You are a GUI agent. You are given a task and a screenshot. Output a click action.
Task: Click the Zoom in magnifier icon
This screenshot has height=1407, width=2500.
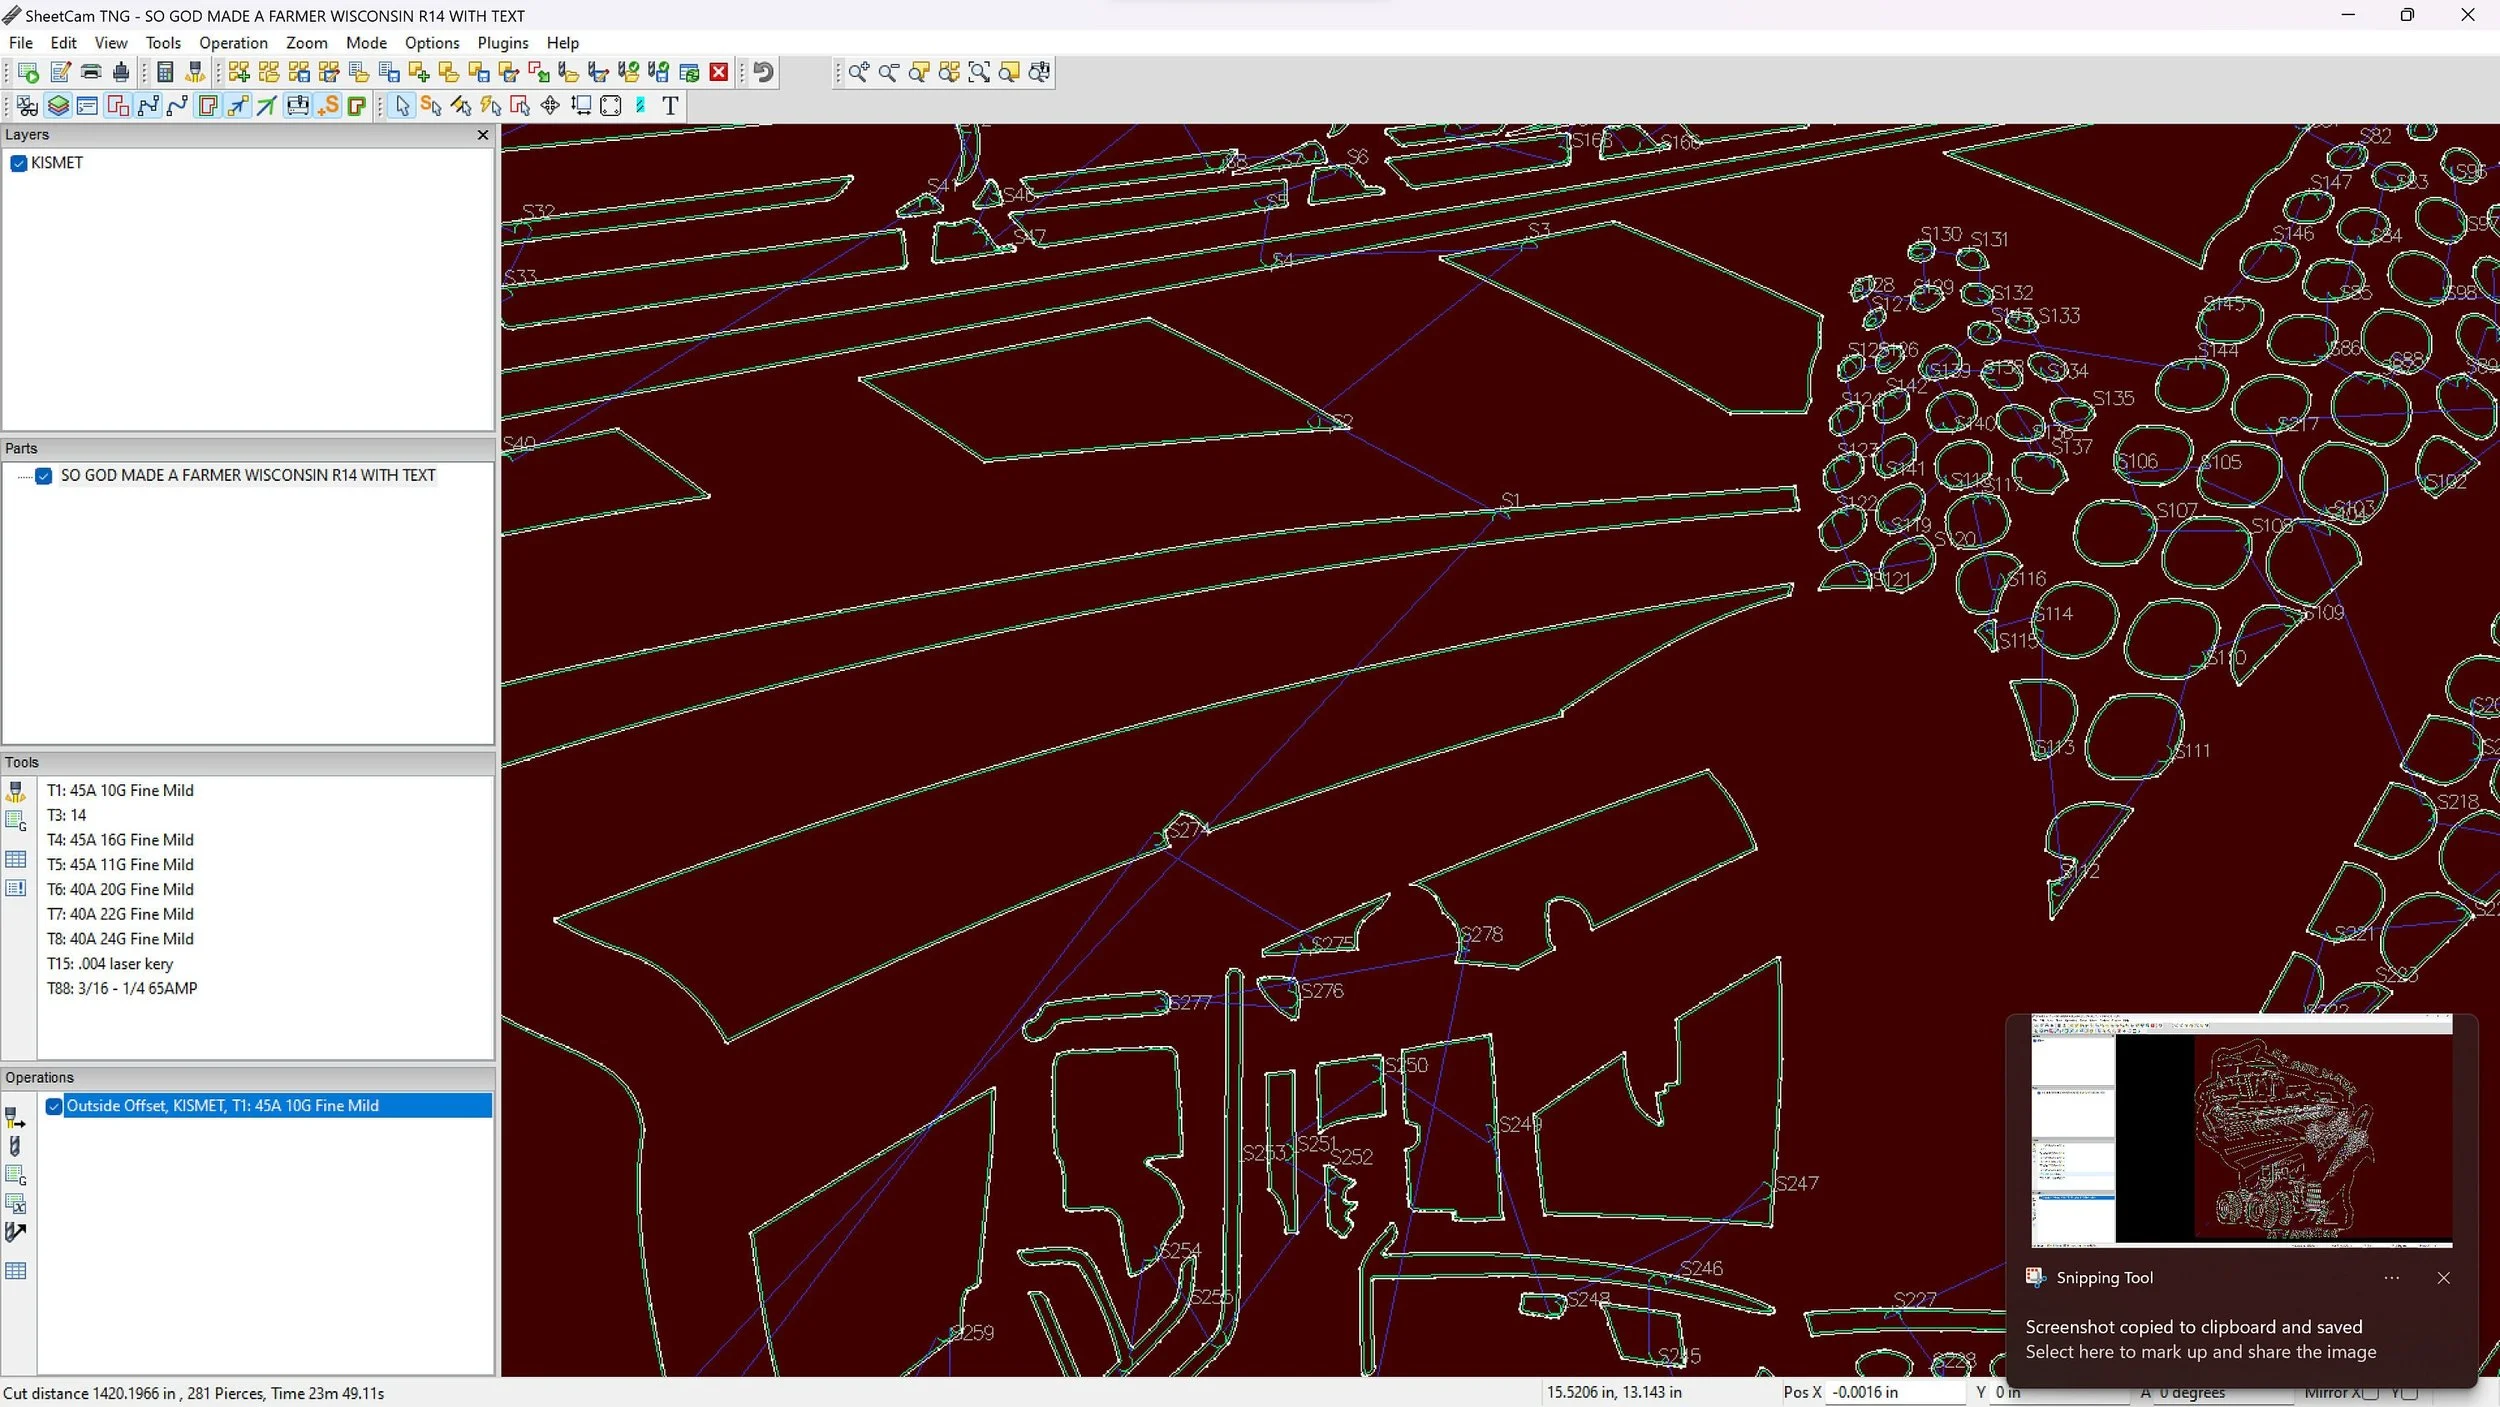click(858, 72)
